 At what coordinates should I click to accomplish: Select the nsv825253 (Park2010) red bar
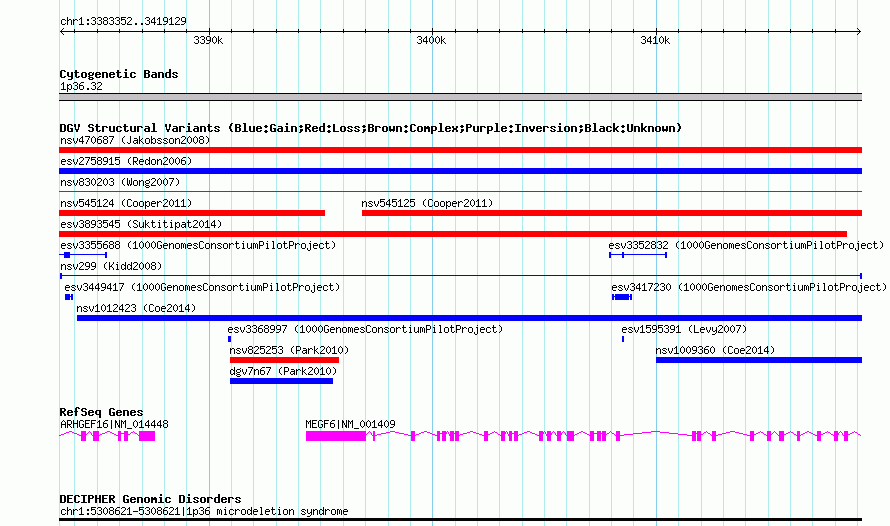click(x=284, y=360)
